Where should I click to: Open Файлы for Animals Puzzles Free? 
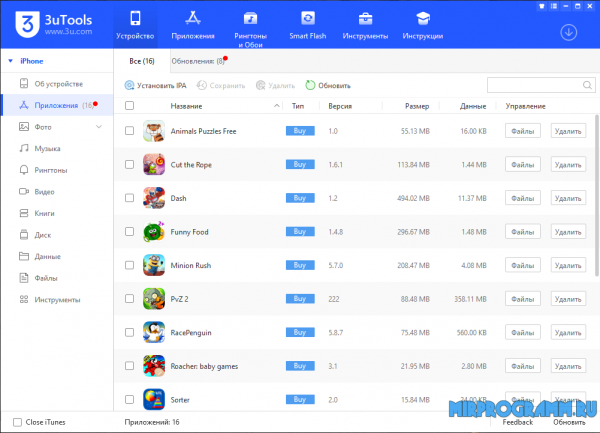click(x=522, y=131)
